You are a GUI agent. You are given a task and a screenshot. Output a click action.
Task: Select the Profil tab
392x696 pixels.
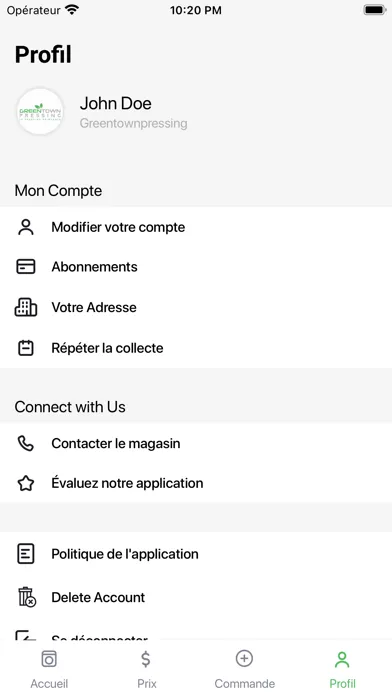click(x=342, y=669)
